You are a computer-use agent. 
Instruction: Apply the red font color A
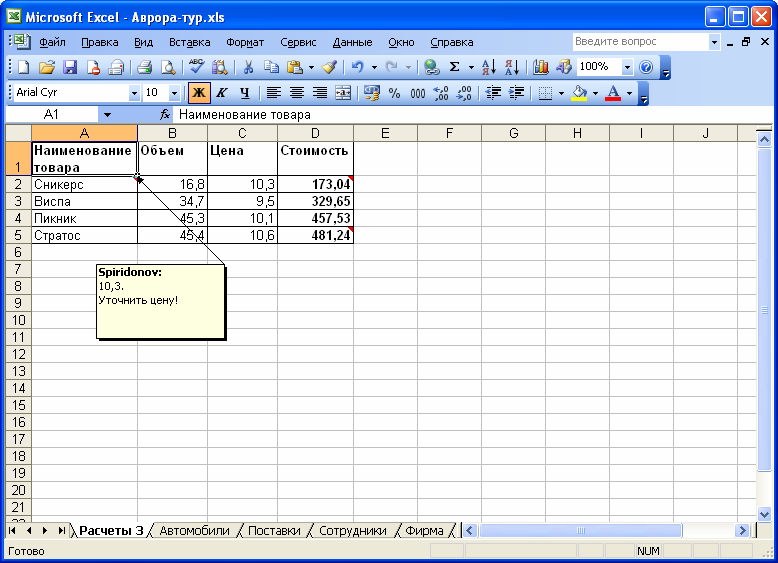point(613,93)
